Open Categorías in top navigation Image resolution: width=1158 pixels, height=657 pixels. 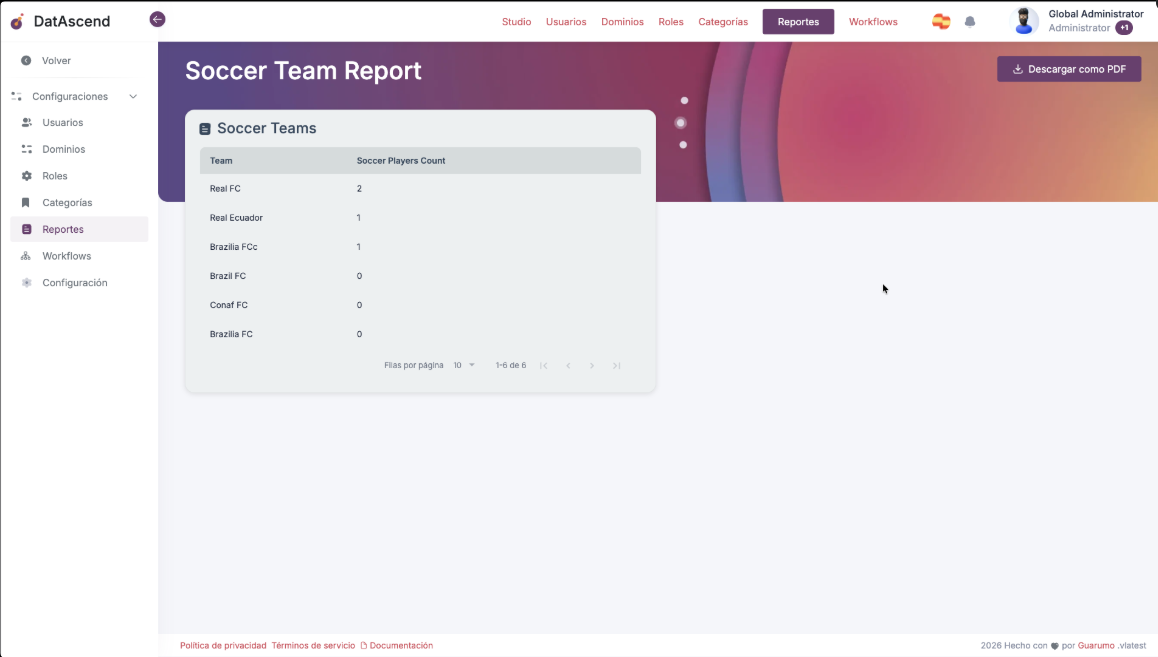click(x=723, y=21)
